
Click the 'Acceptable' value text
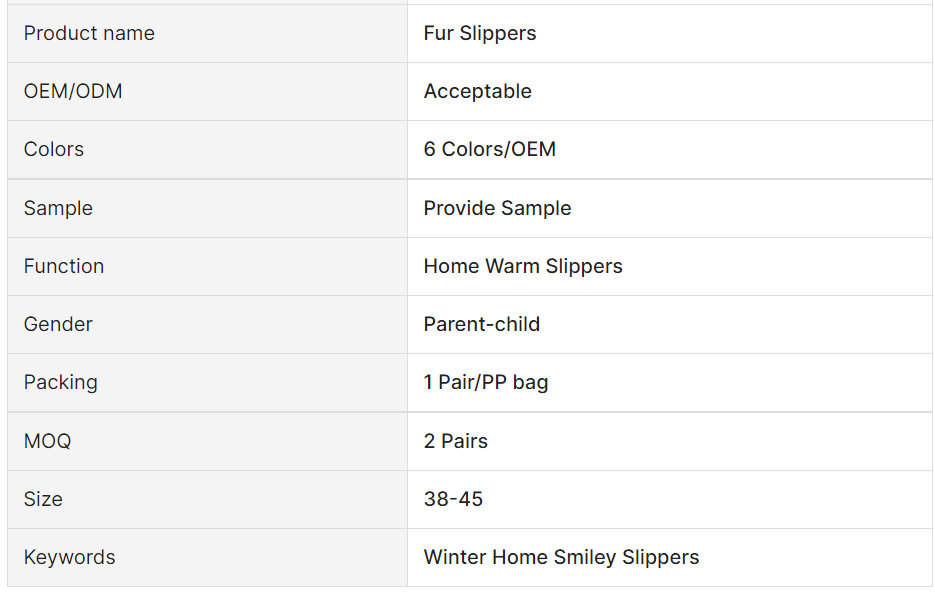coord(477,91)
